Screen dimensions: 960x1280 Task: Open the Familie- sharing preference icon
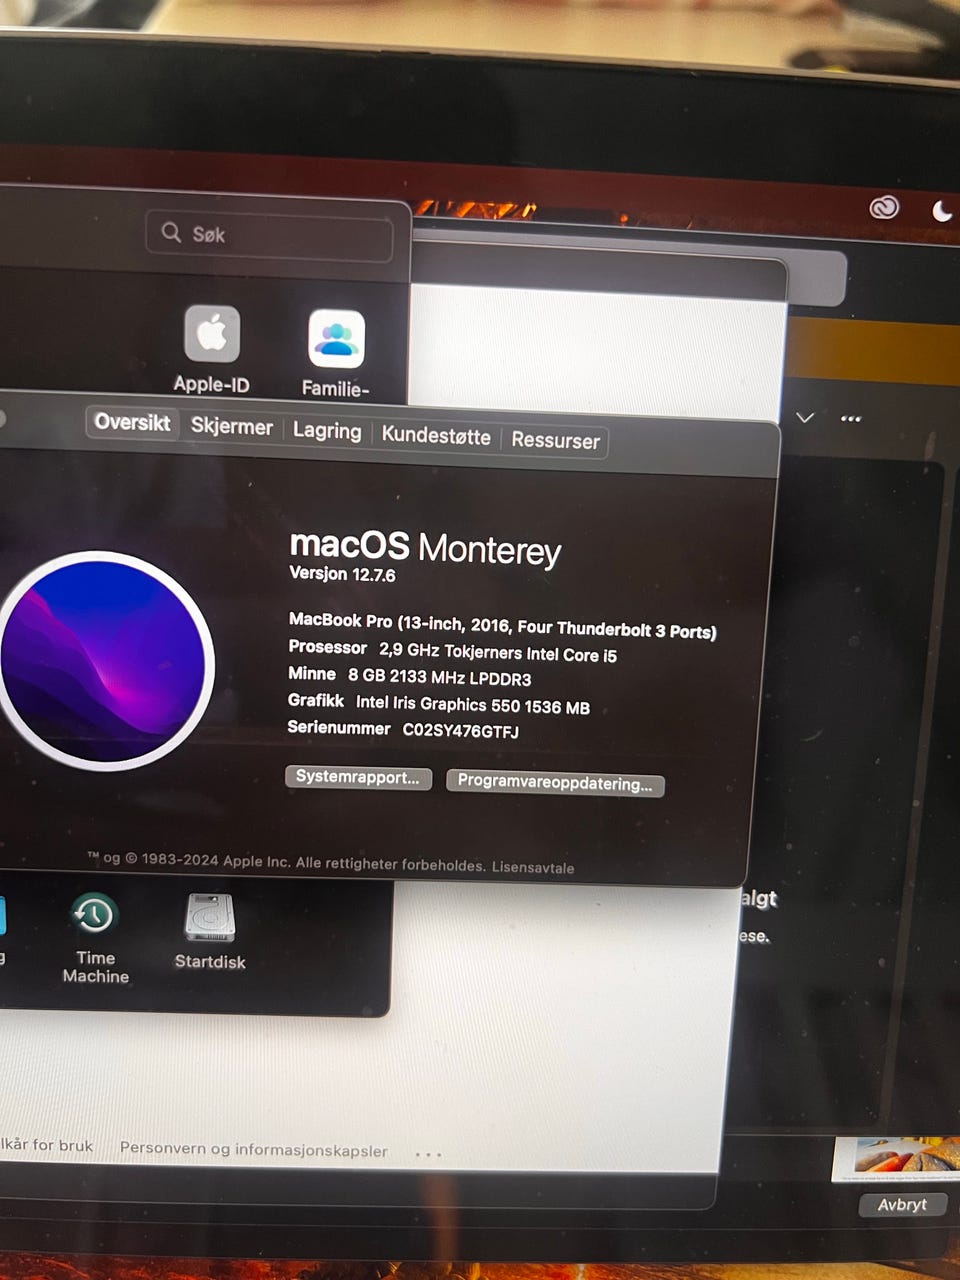(336, 339)
